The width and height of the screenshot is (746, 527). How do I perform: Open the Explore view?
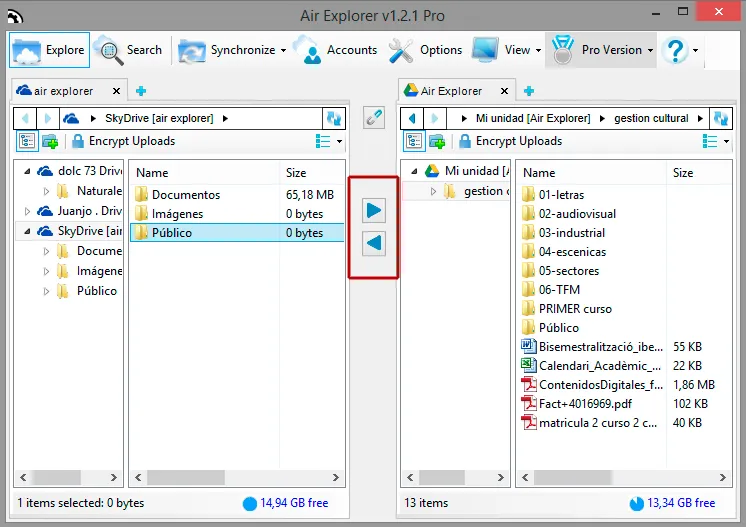(49, 50)
